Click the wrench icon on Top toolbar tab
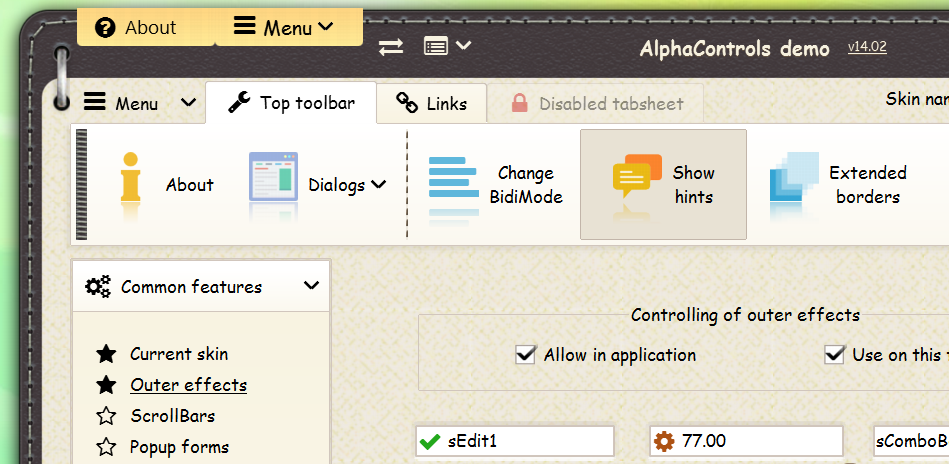This screenshot has width=949, height=464. (240, 103)
